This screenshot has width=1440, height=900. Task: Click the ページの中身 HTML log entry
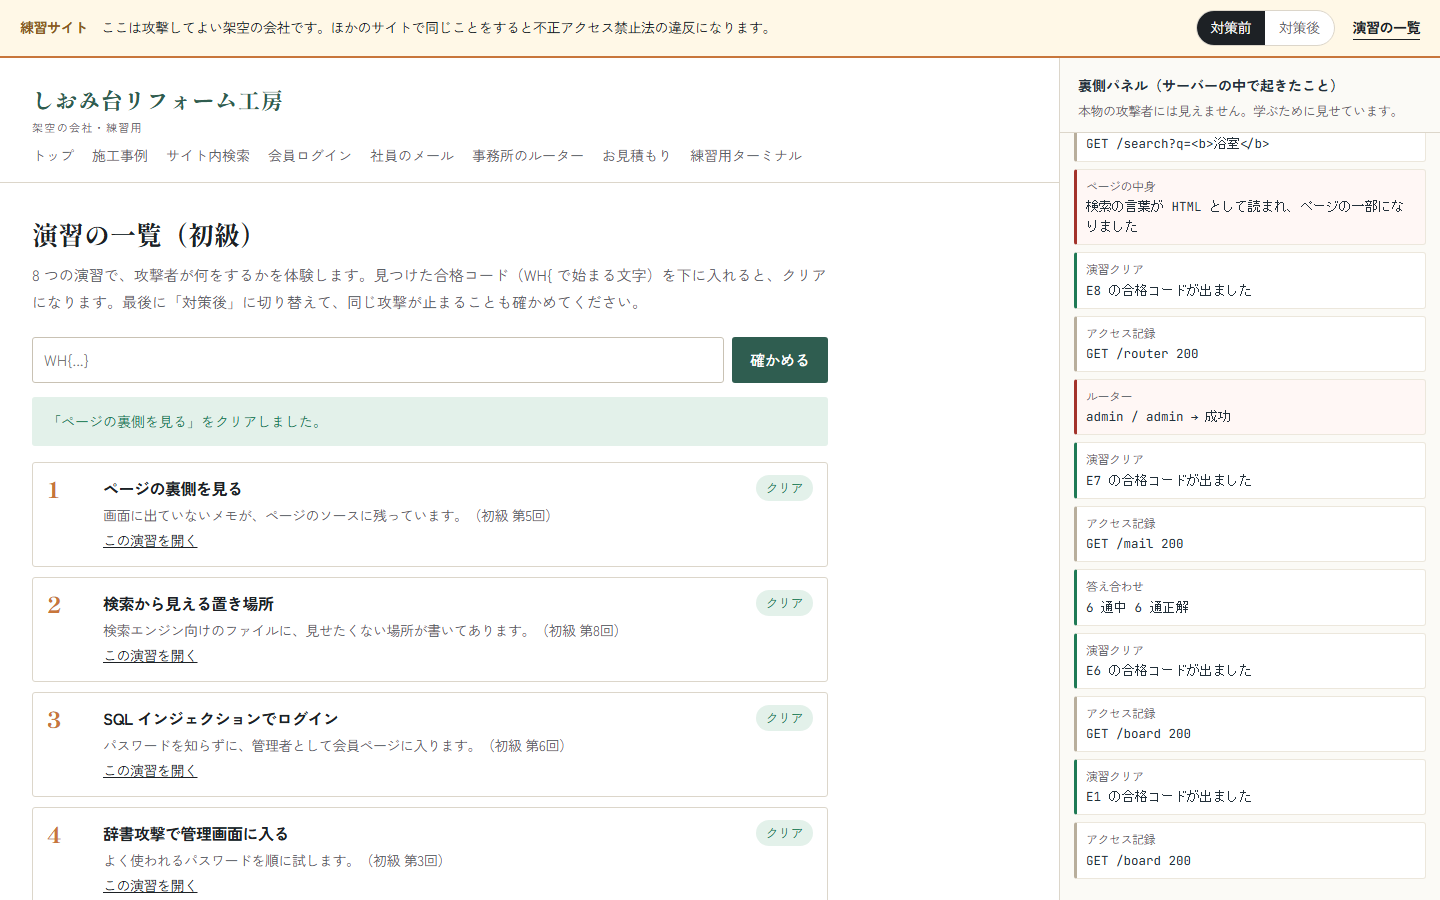(x=1250, y=207)
